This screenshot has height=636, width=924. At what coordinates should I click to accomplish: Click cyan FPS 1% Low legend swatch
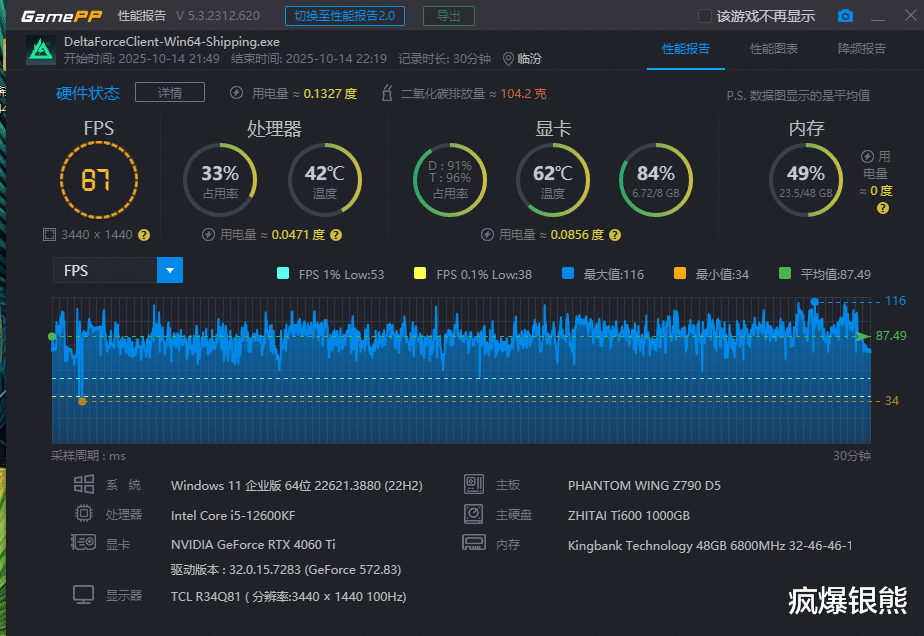click(283, 273)
